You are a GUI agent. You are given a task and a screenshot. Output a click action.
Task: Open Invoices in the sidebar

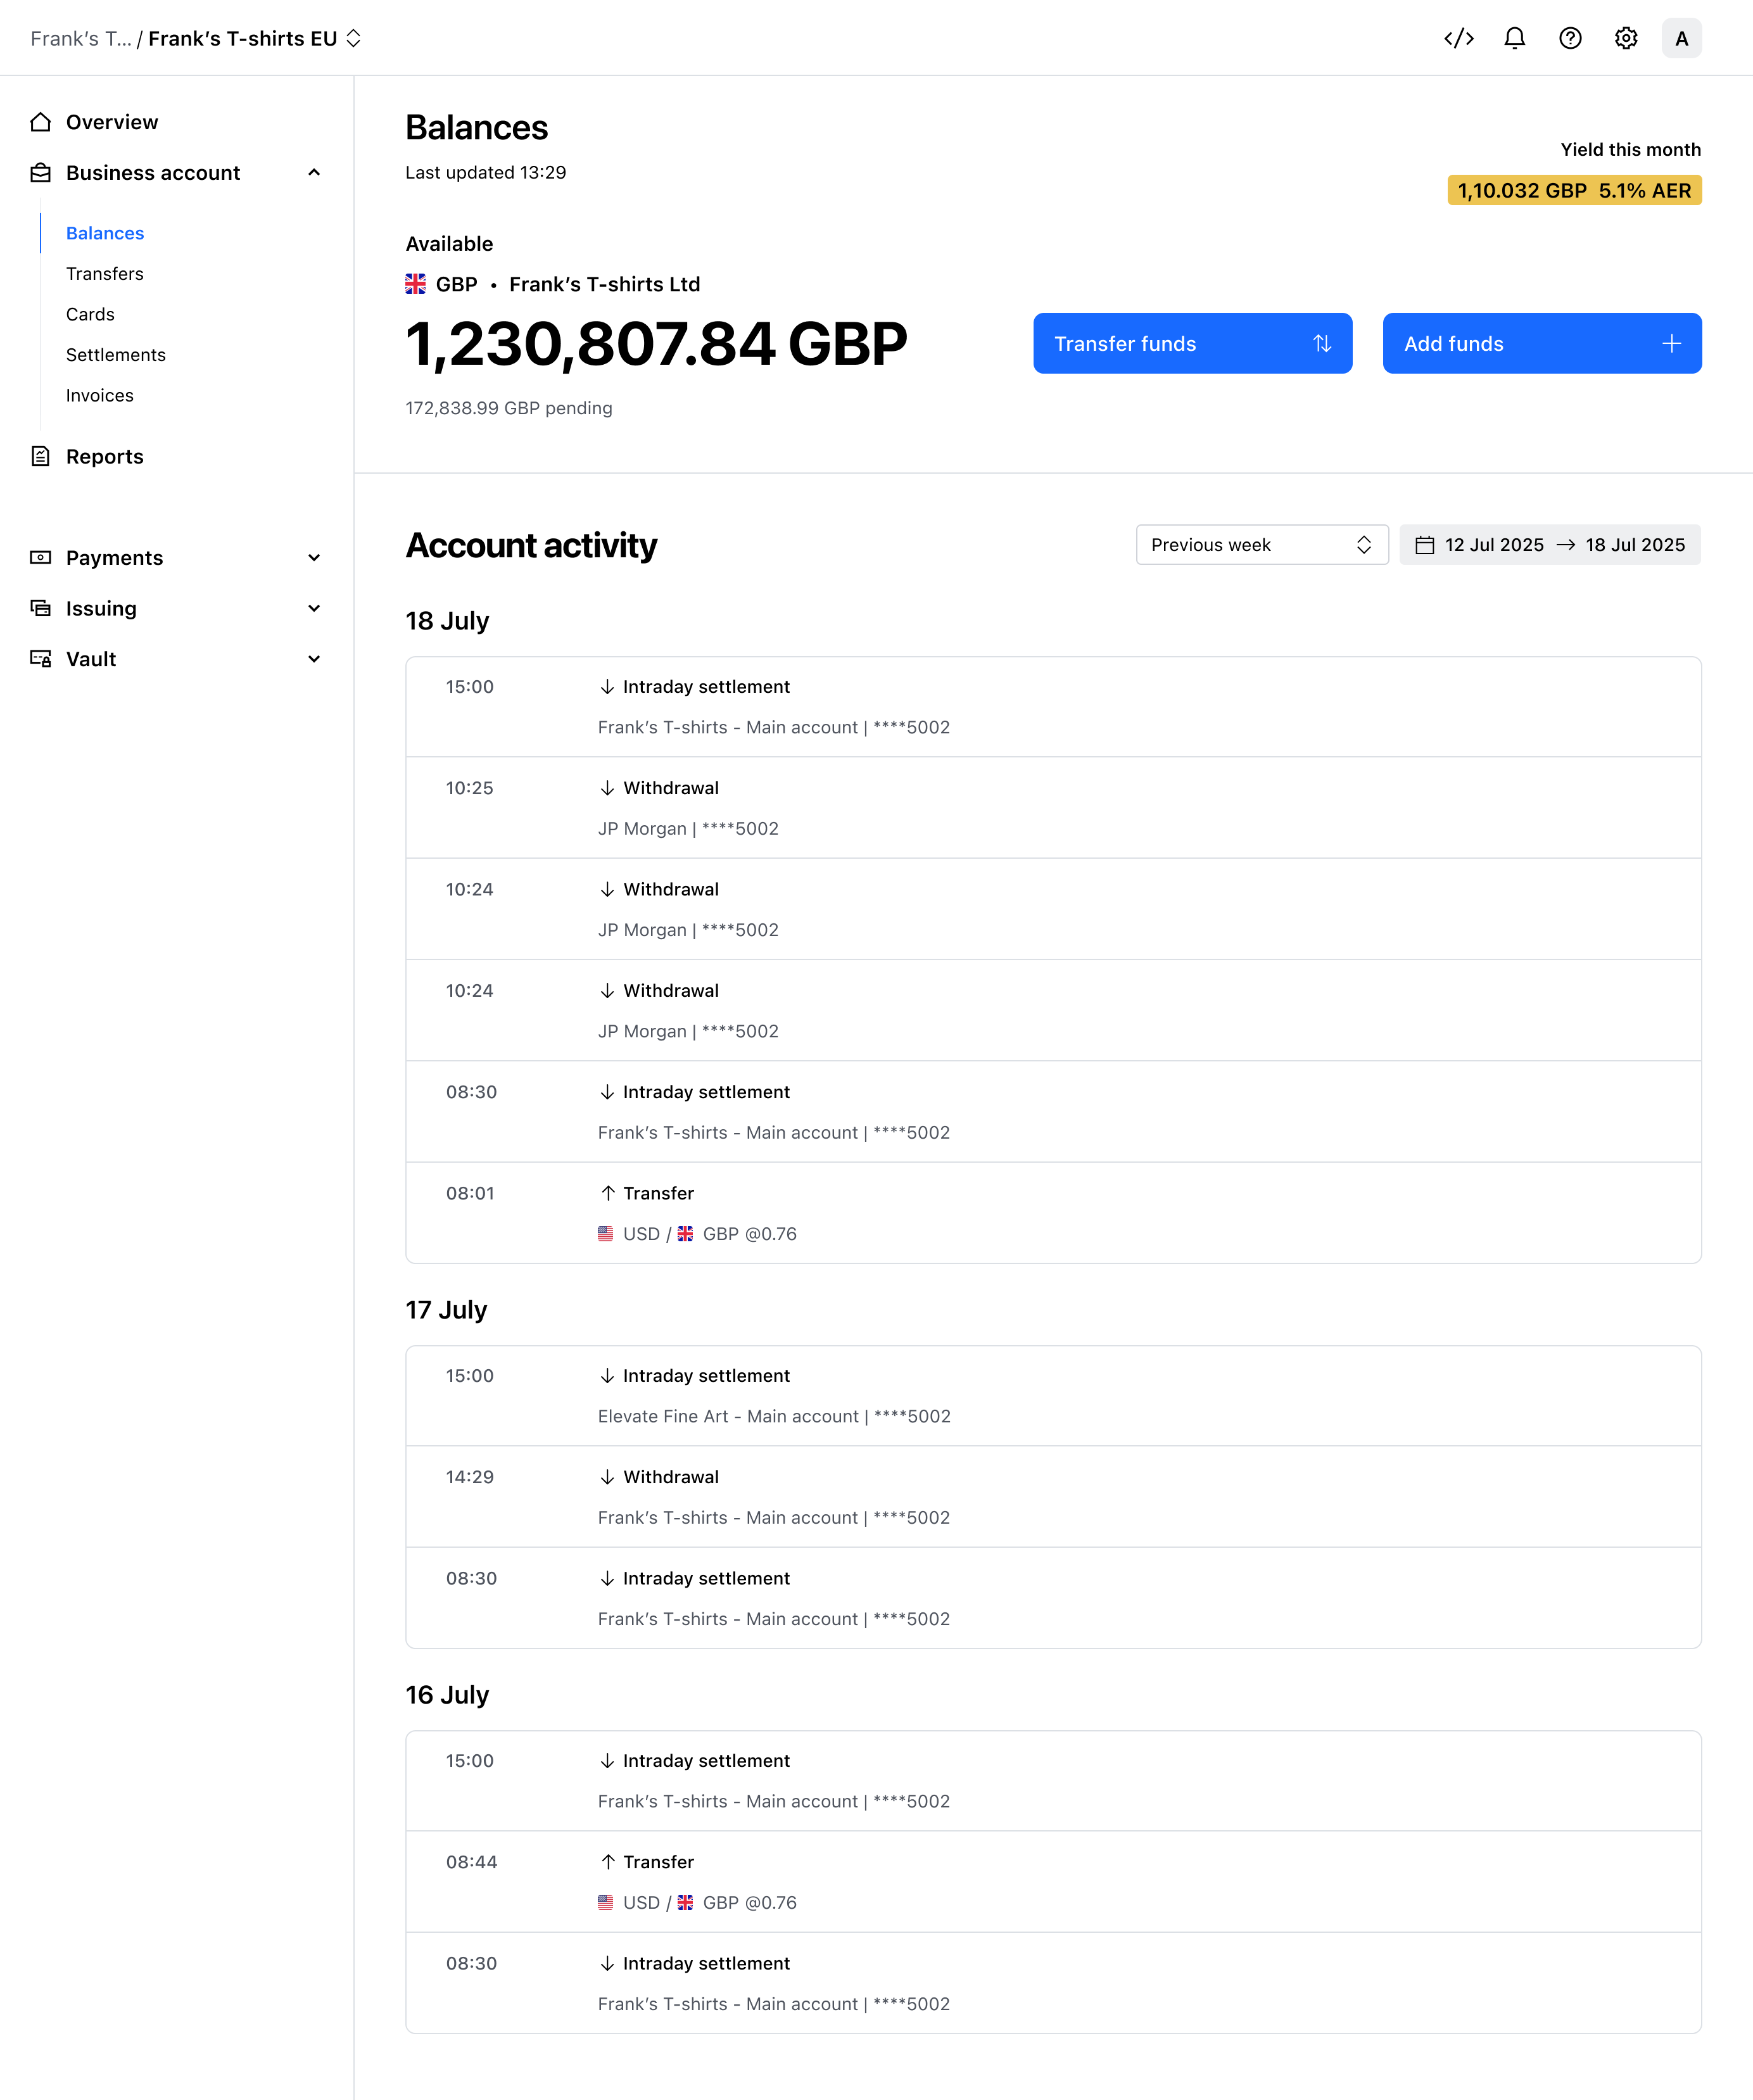[100, 395]
